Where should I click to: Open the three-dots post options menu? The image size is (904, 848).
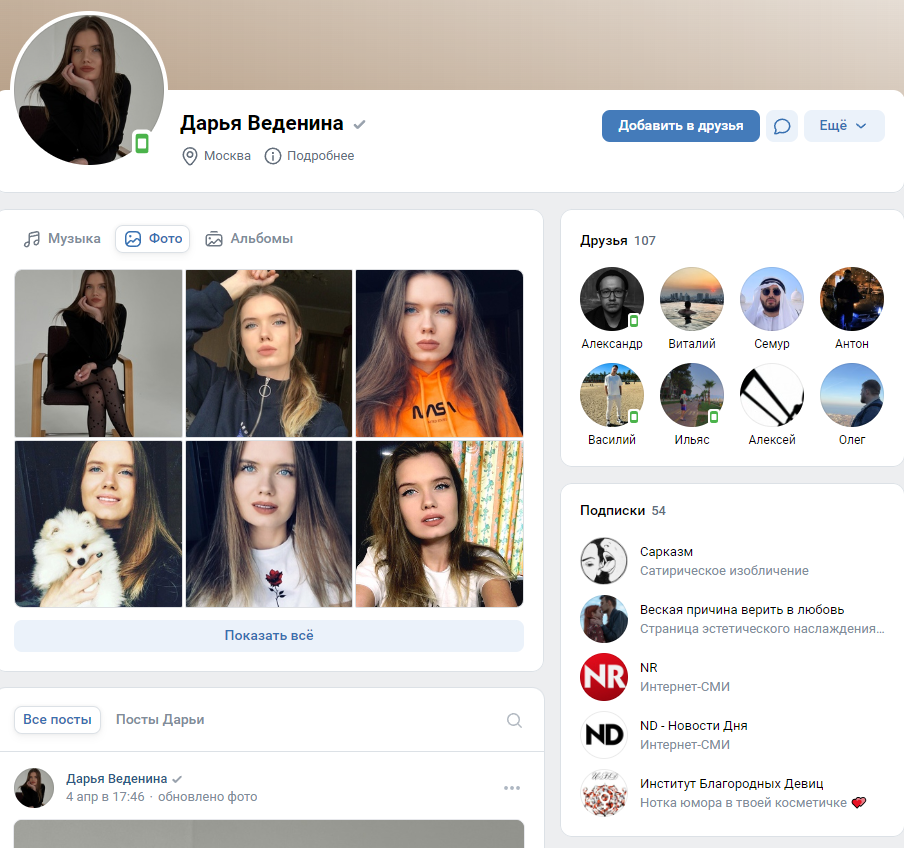tap(512, 787)
